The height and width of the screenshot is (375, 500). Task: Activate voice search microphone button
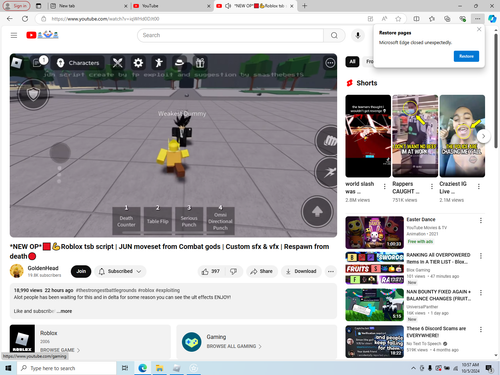click(x=358, y=35)
